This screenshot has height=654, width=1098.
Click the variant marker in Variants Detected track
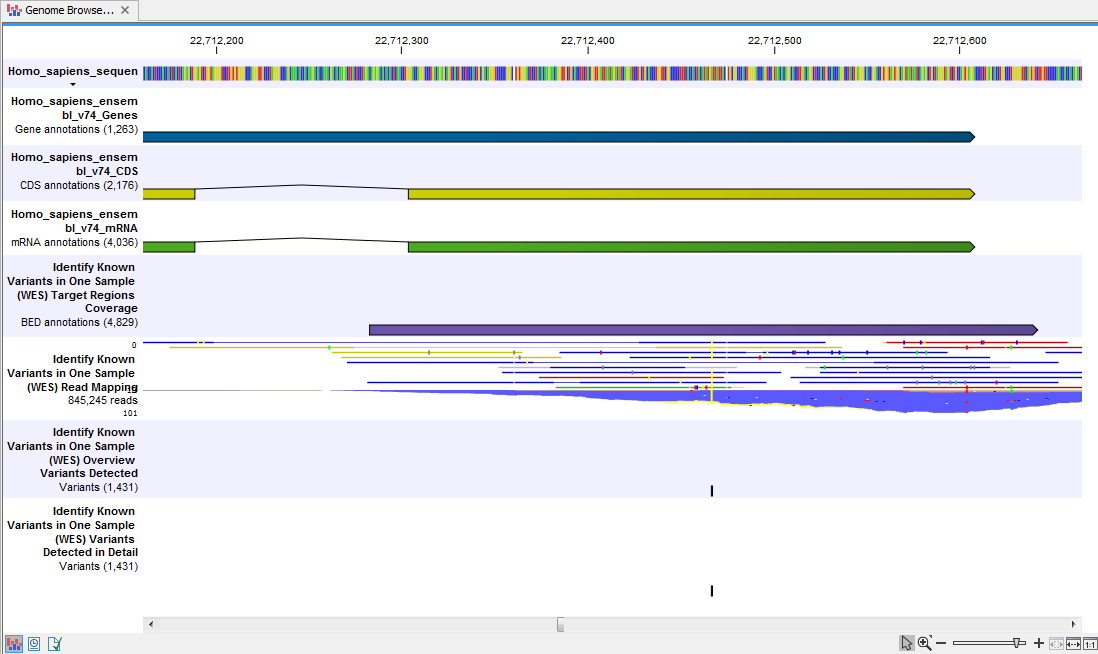pos(711,490)
